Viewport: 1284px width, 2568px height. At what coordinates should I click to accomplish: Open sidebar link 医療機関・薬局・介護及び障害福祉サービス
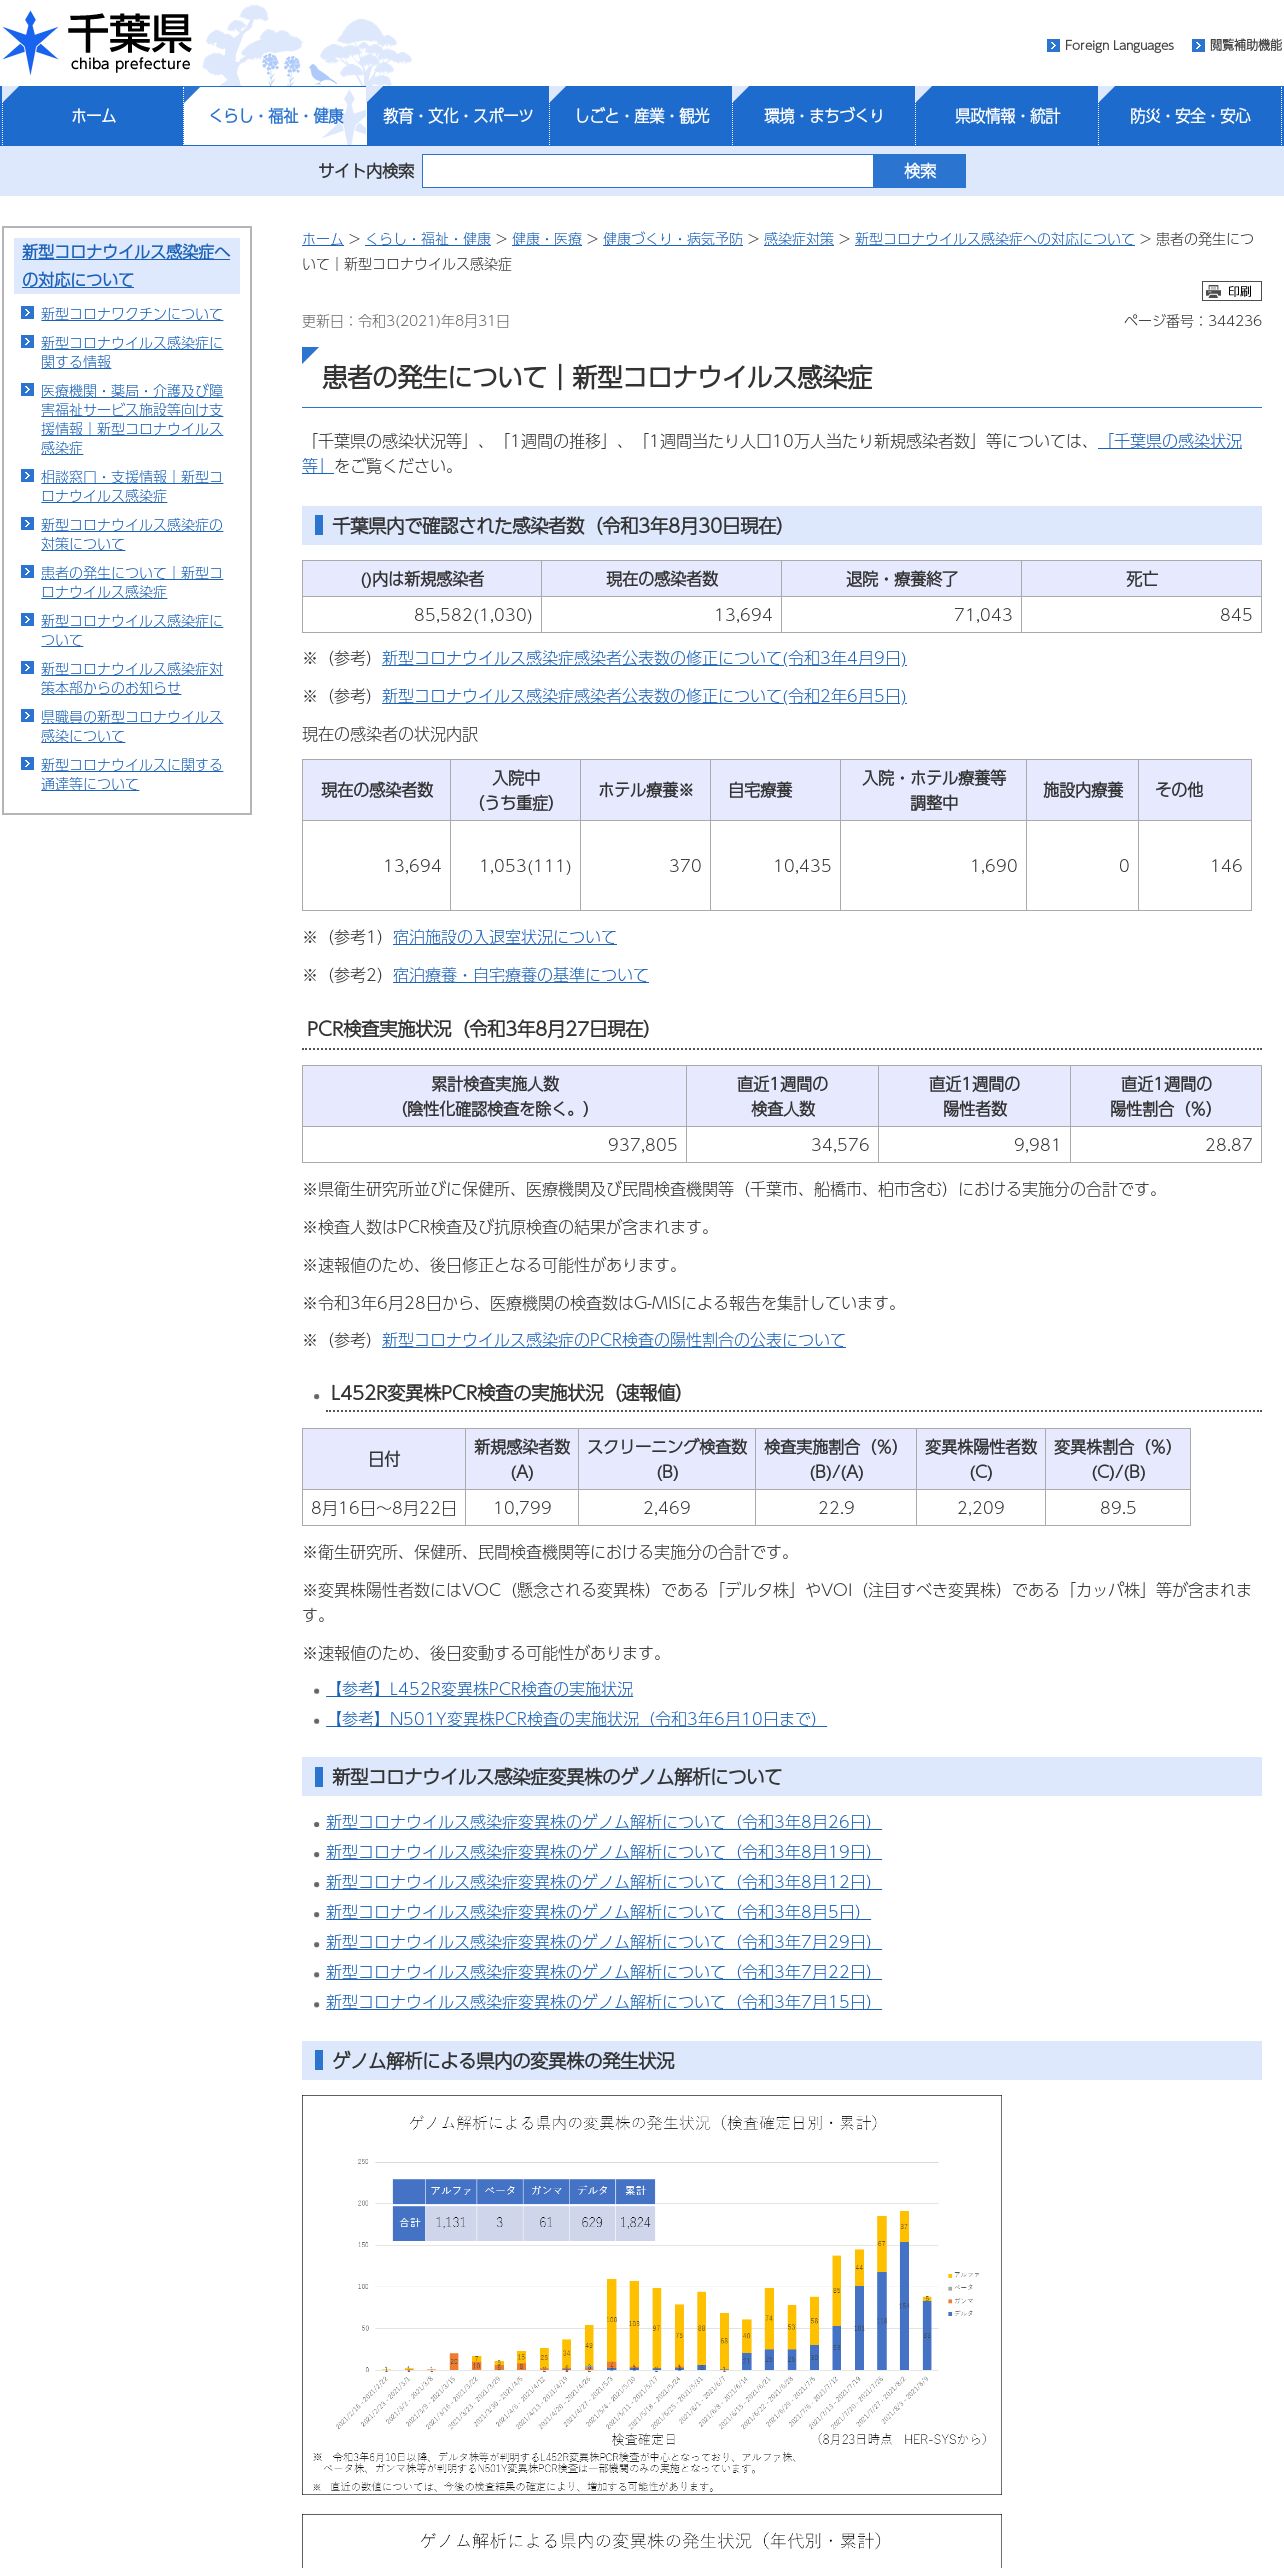pos(131,419)
